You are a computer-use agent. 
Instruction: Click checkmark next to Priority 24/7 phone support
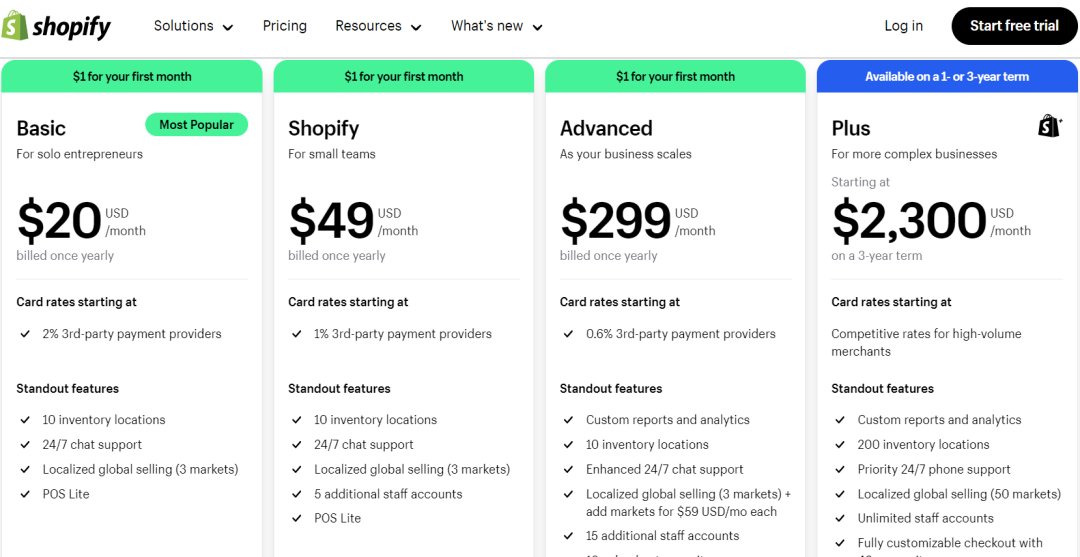[841, 469]
